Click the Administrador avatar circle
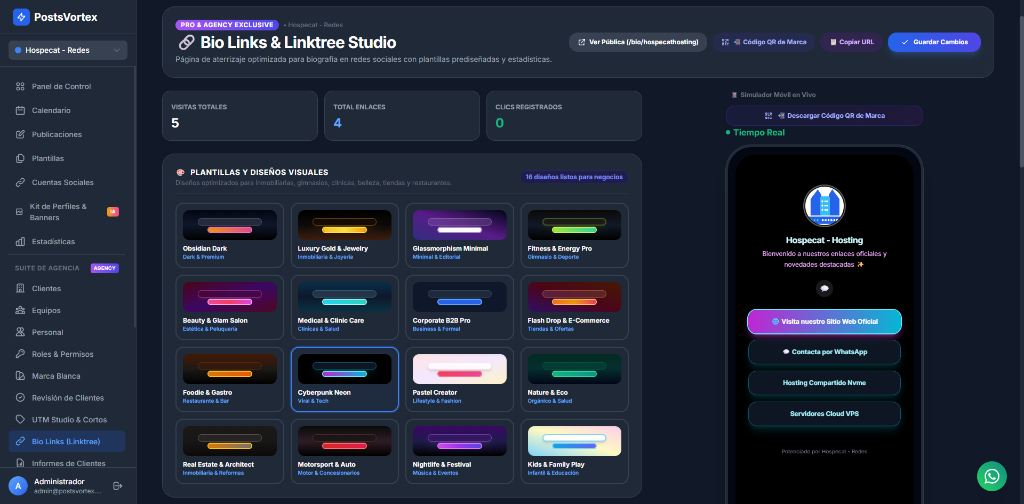 click(18, 486)
